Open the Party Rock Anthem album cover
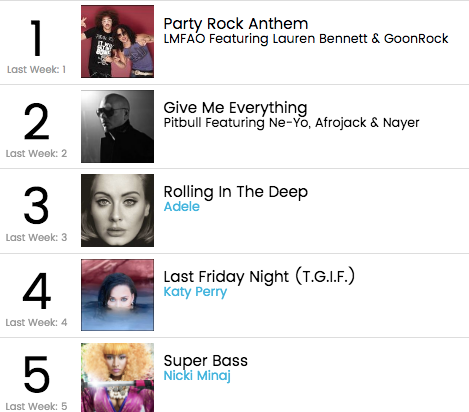This screenshot has height=412, width=469. coord(117,41)
